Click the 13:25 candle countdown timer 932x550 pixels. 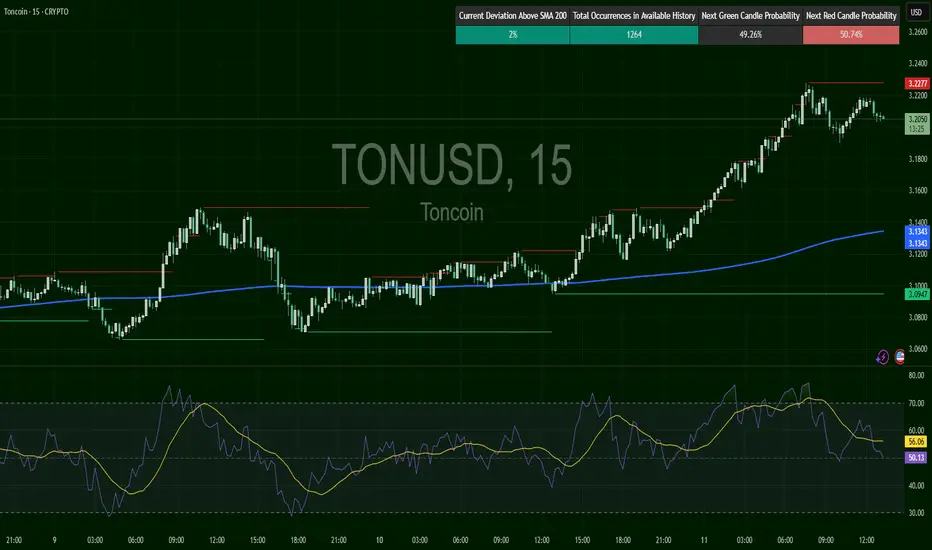coord(917,129)
